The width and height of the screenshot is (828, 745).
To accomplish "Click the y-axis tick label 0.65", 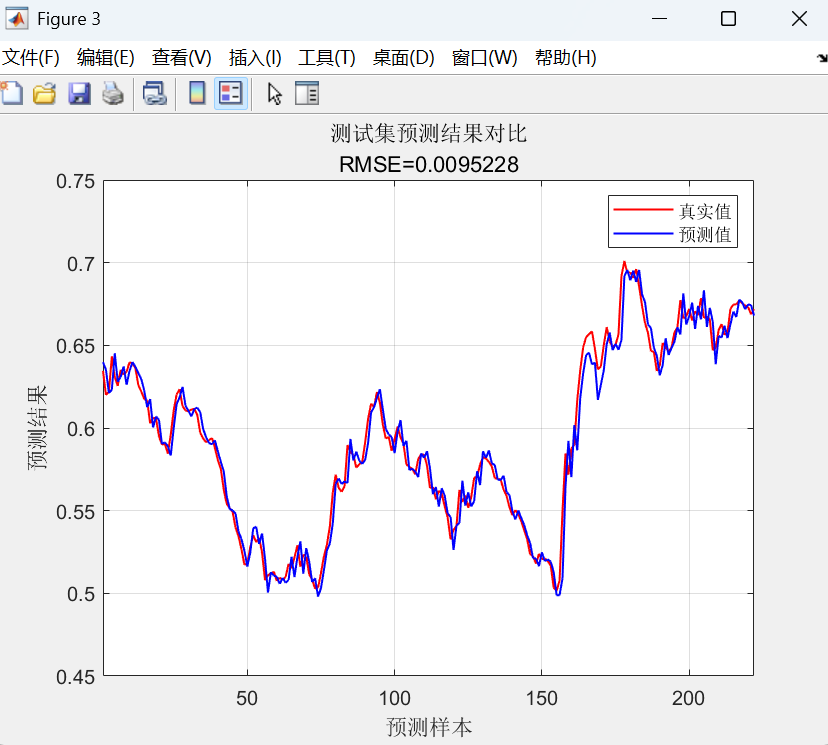I will click(x=76, y=346).
